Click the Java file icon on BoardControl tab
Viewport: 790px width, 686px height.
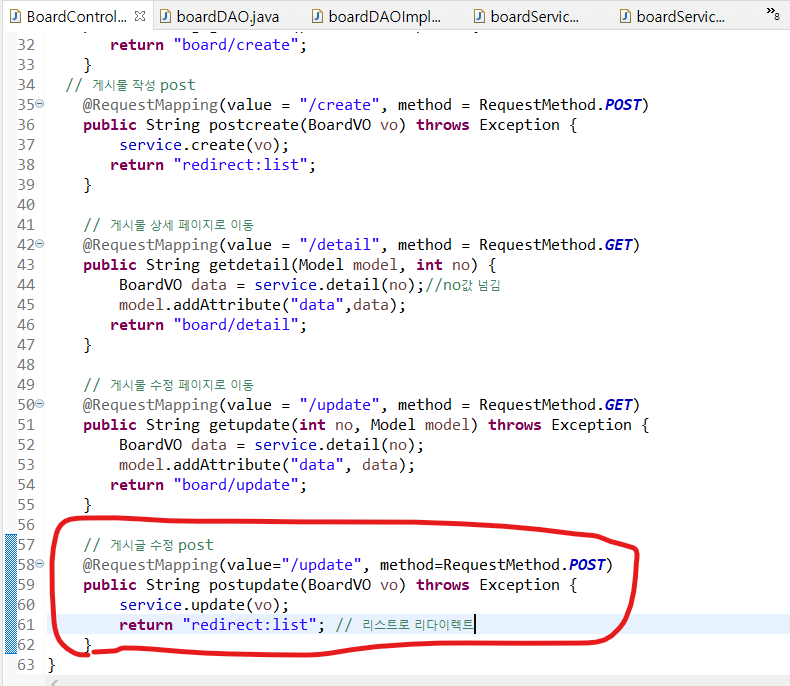coord(15,17)
